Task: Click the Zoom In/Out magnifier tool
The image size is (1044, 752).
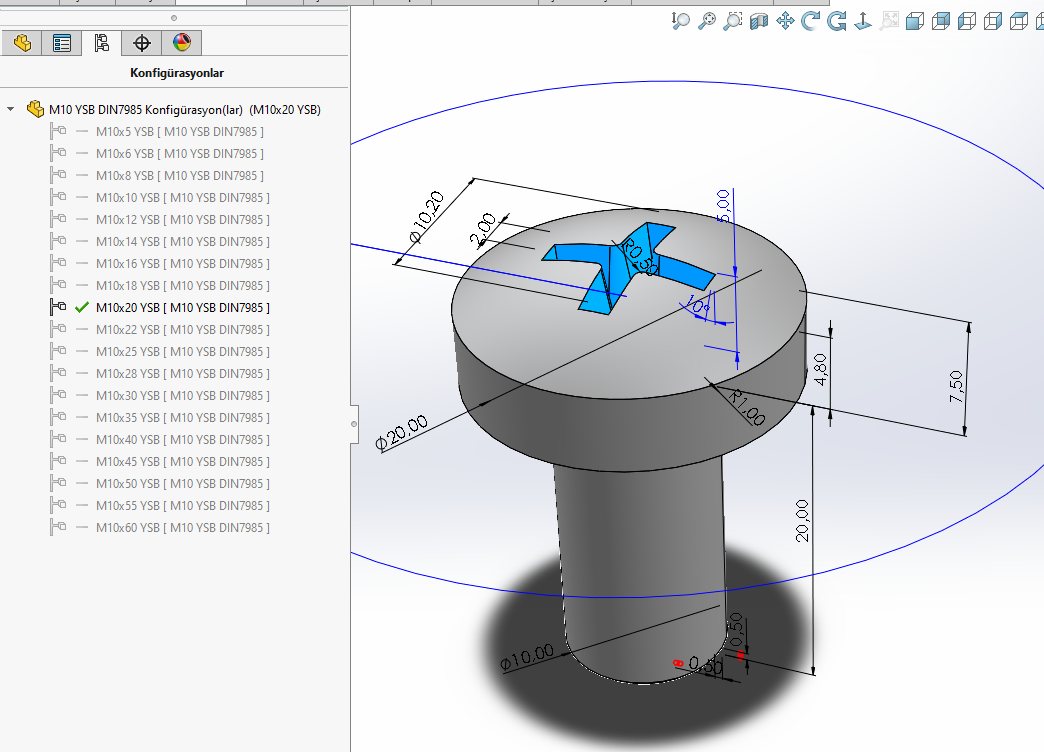Action: [681, 21]
